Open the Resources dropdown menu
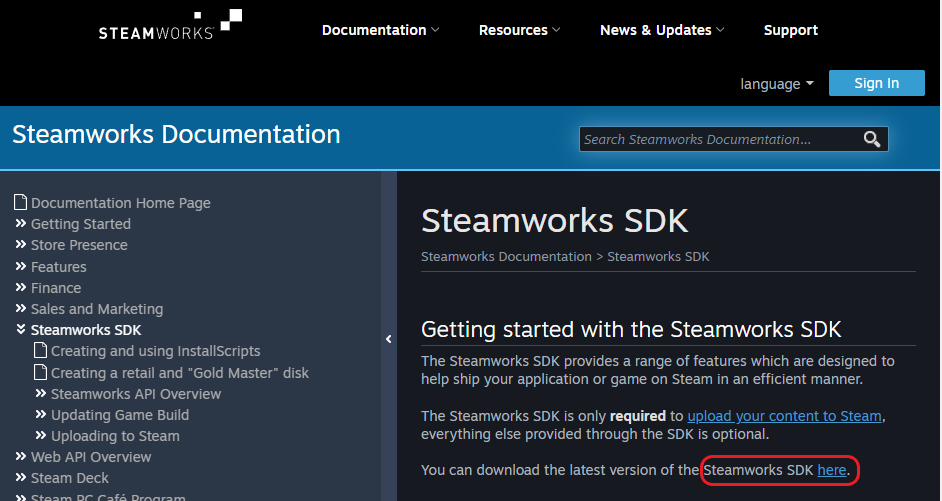Image resolution: width=942 pixels, height=501 pixels. pos(519,30)
